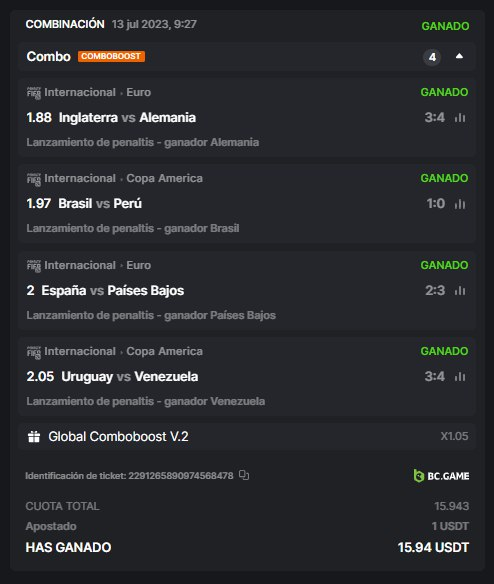Open stats icon for España vs Países Bajos
494x584 pixels.
[460, 291]
